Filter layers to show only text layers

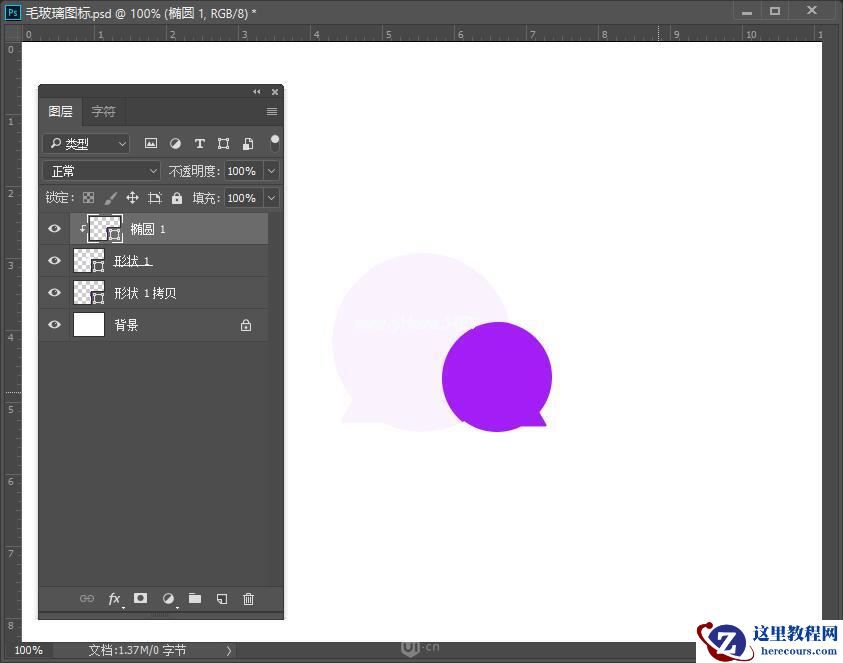200,143
